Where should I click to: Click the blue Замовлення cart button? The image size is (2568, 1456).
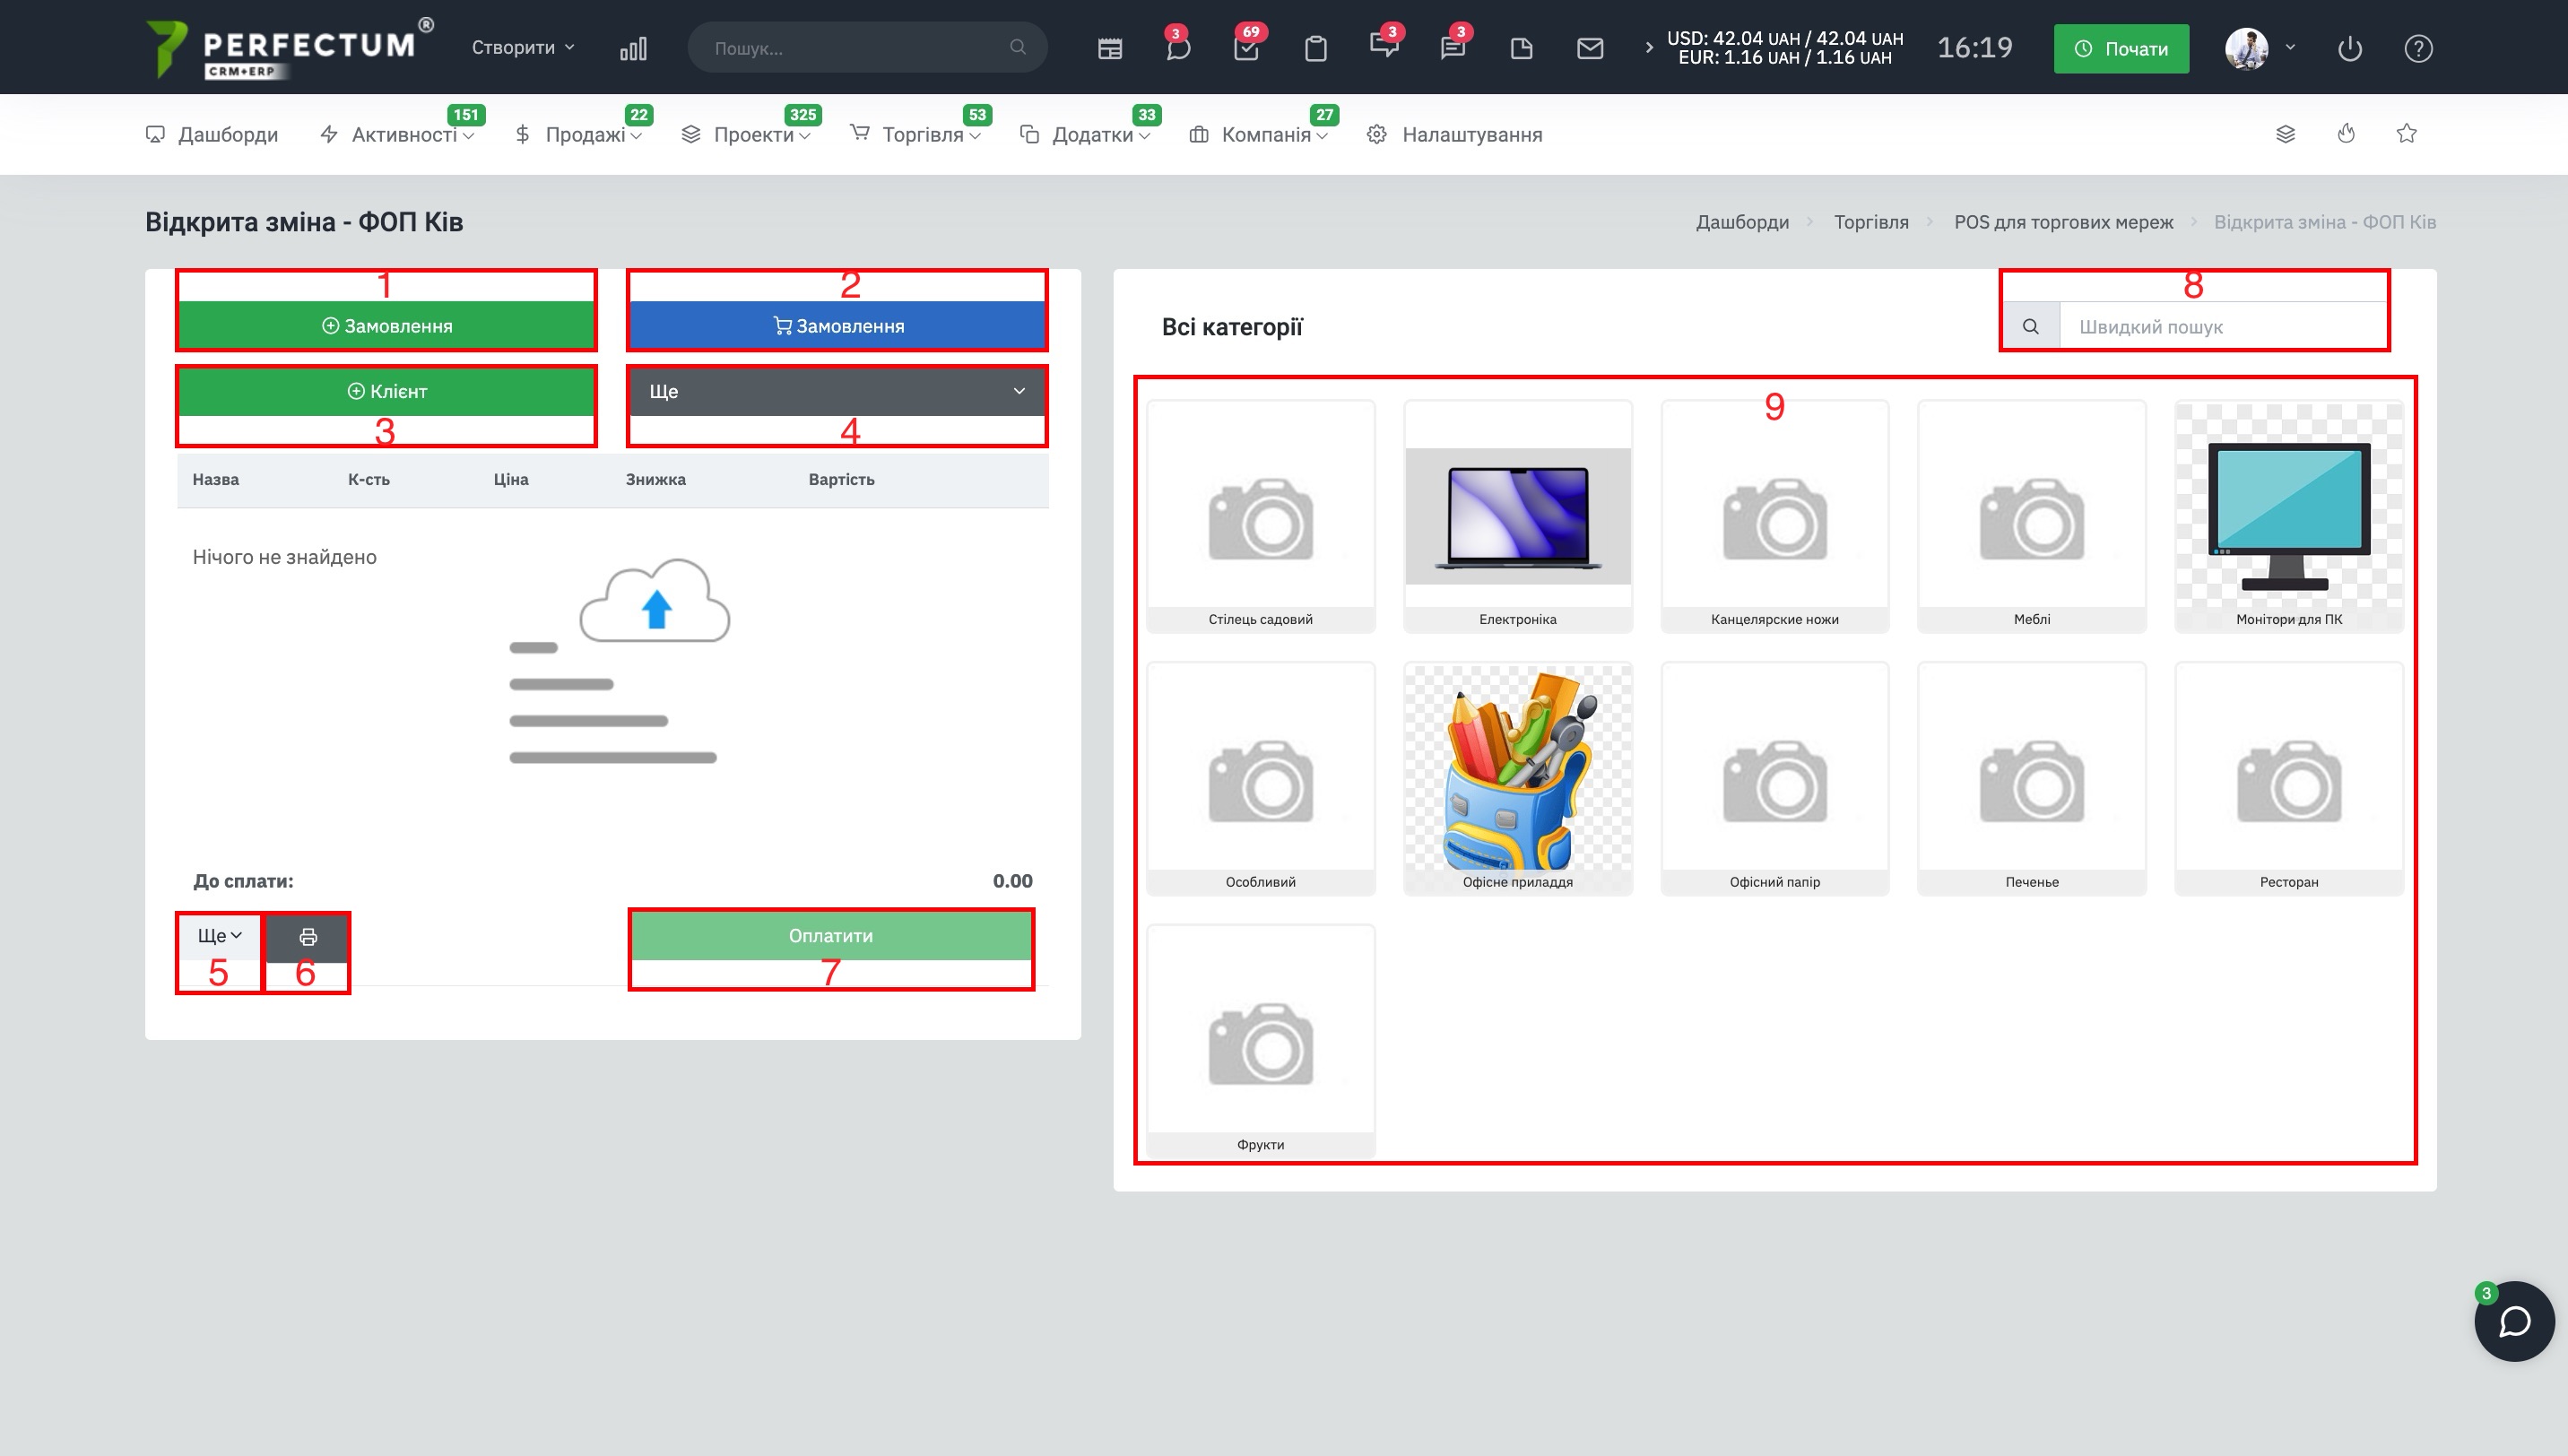pos(837,326)
